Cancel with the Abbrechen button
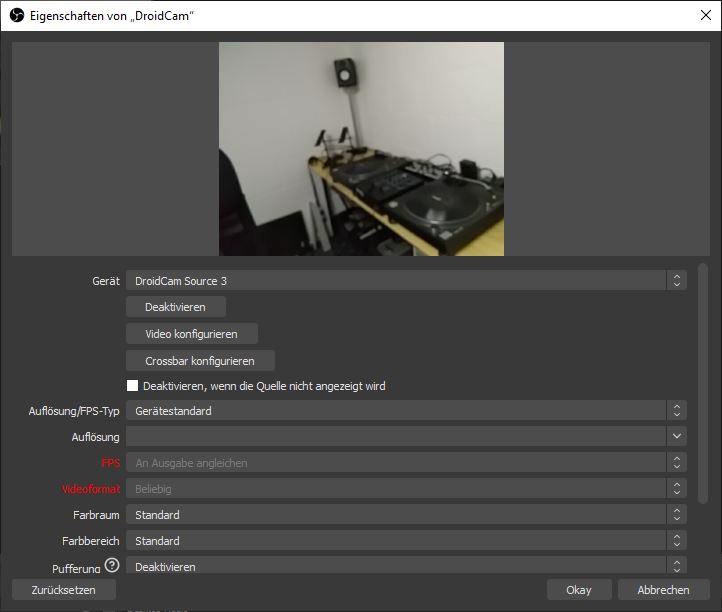 (663, 590)
